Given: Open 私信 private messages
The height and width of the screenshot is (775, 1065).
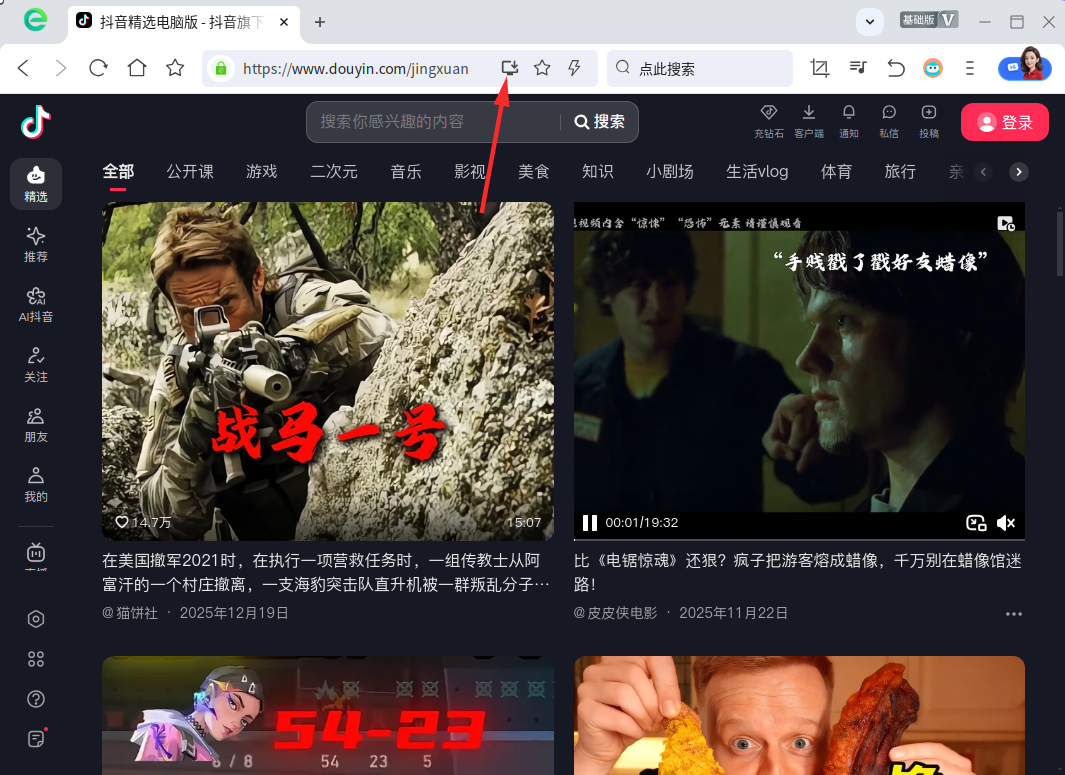Looking at the screenshot, I should point(889,122).
